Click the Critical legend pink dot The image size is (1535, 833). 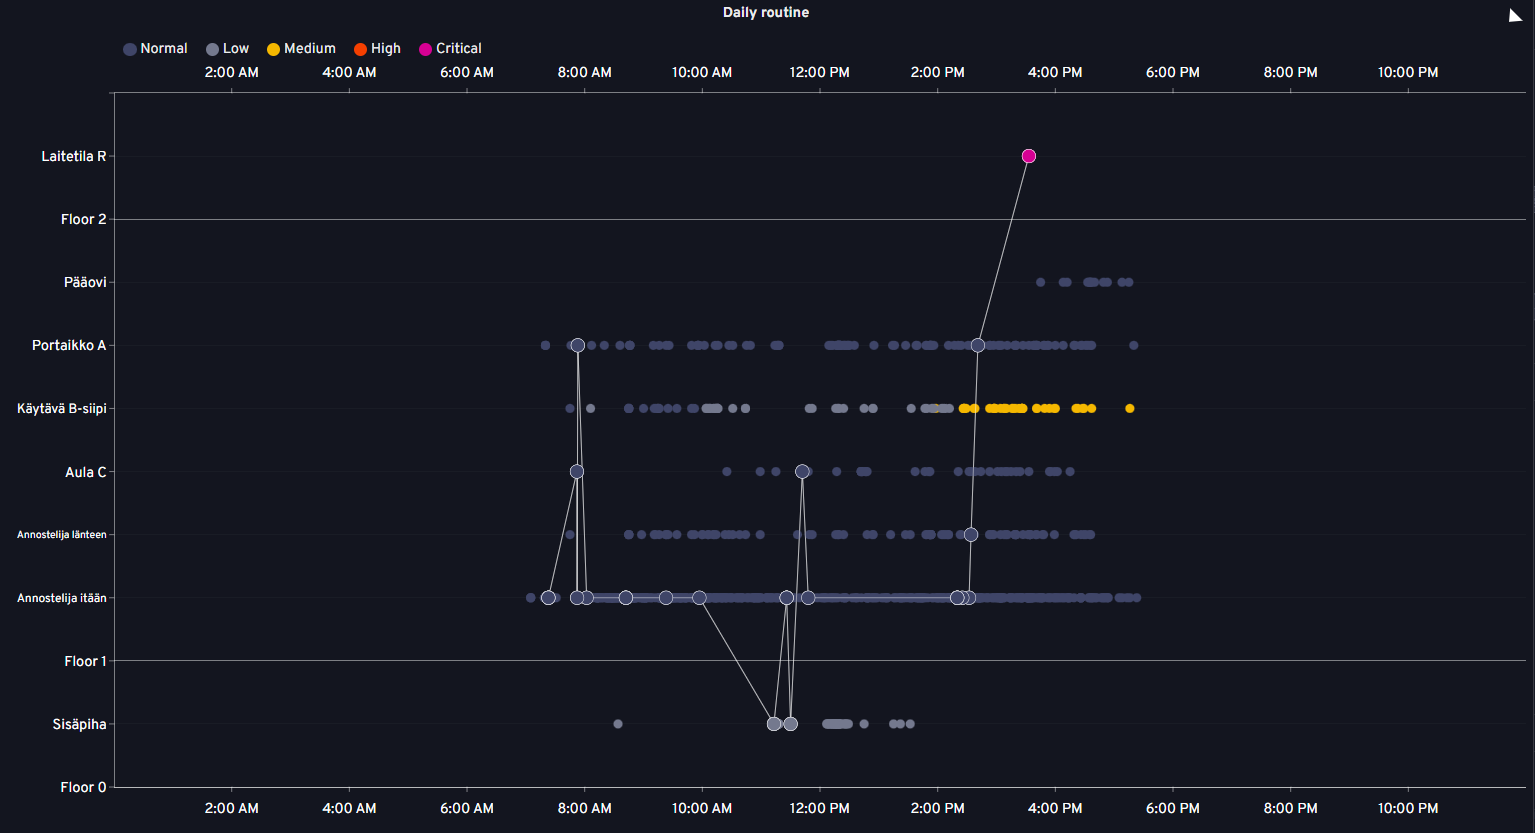(426, 49)
